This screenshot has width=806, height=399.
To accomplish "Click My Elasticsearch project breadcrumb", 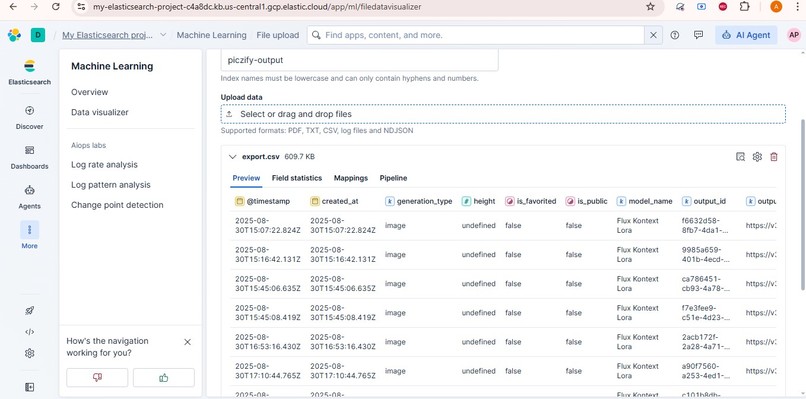I will 107,35.
